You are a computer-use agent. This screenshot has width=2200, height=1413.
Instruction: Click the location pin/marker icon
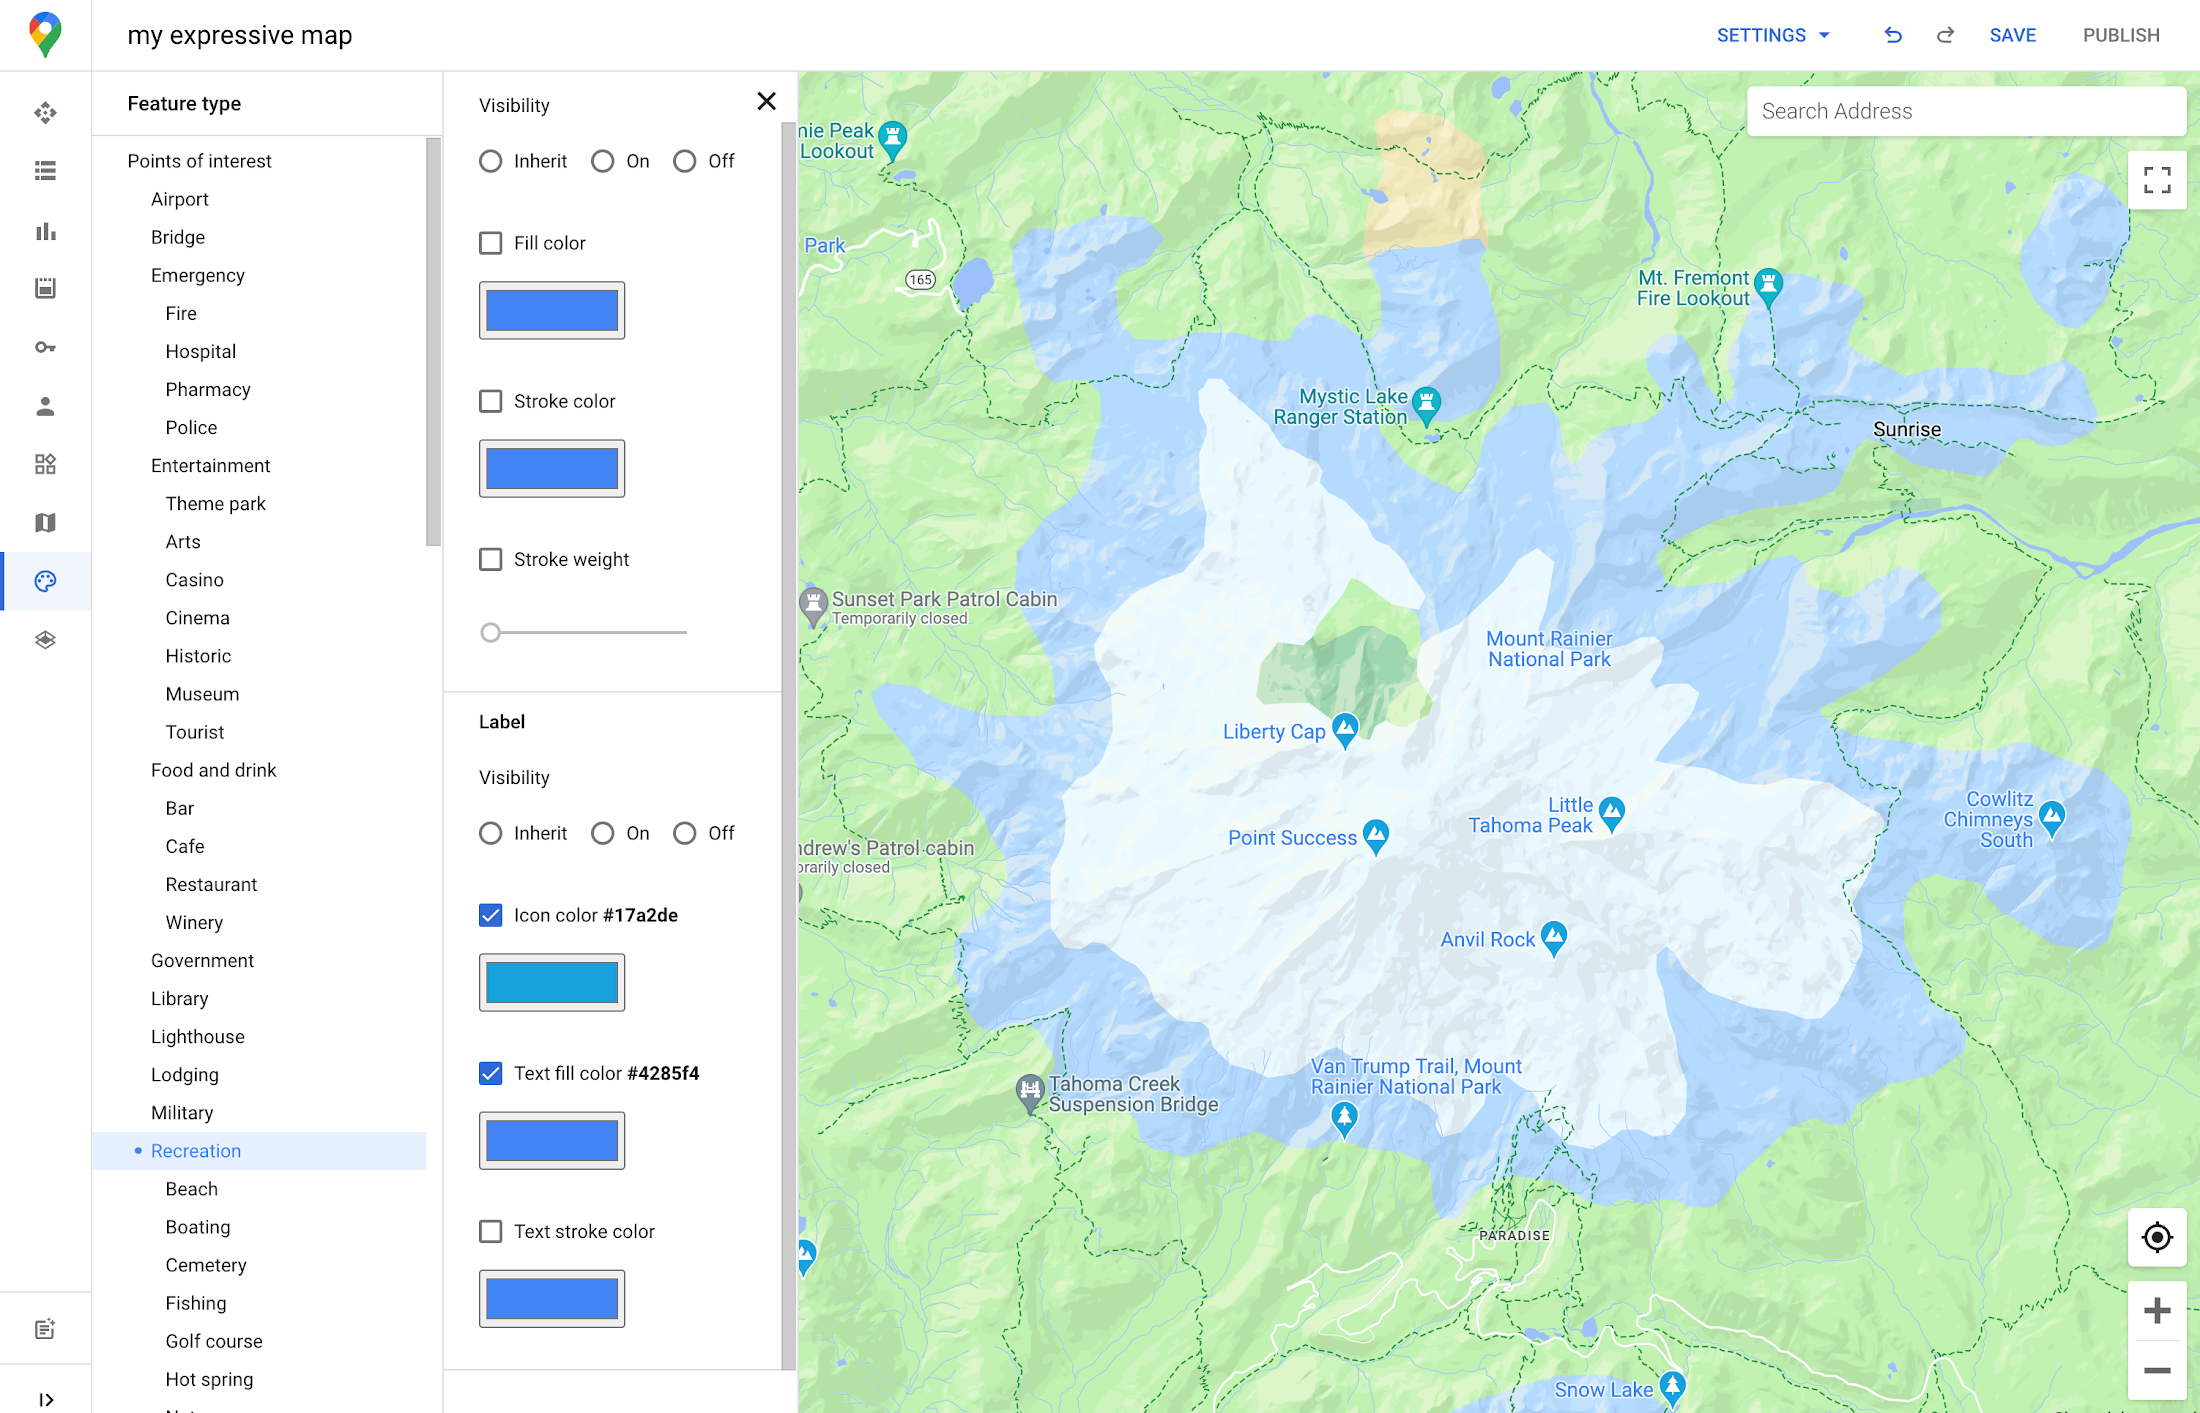(x=45, y=35)
